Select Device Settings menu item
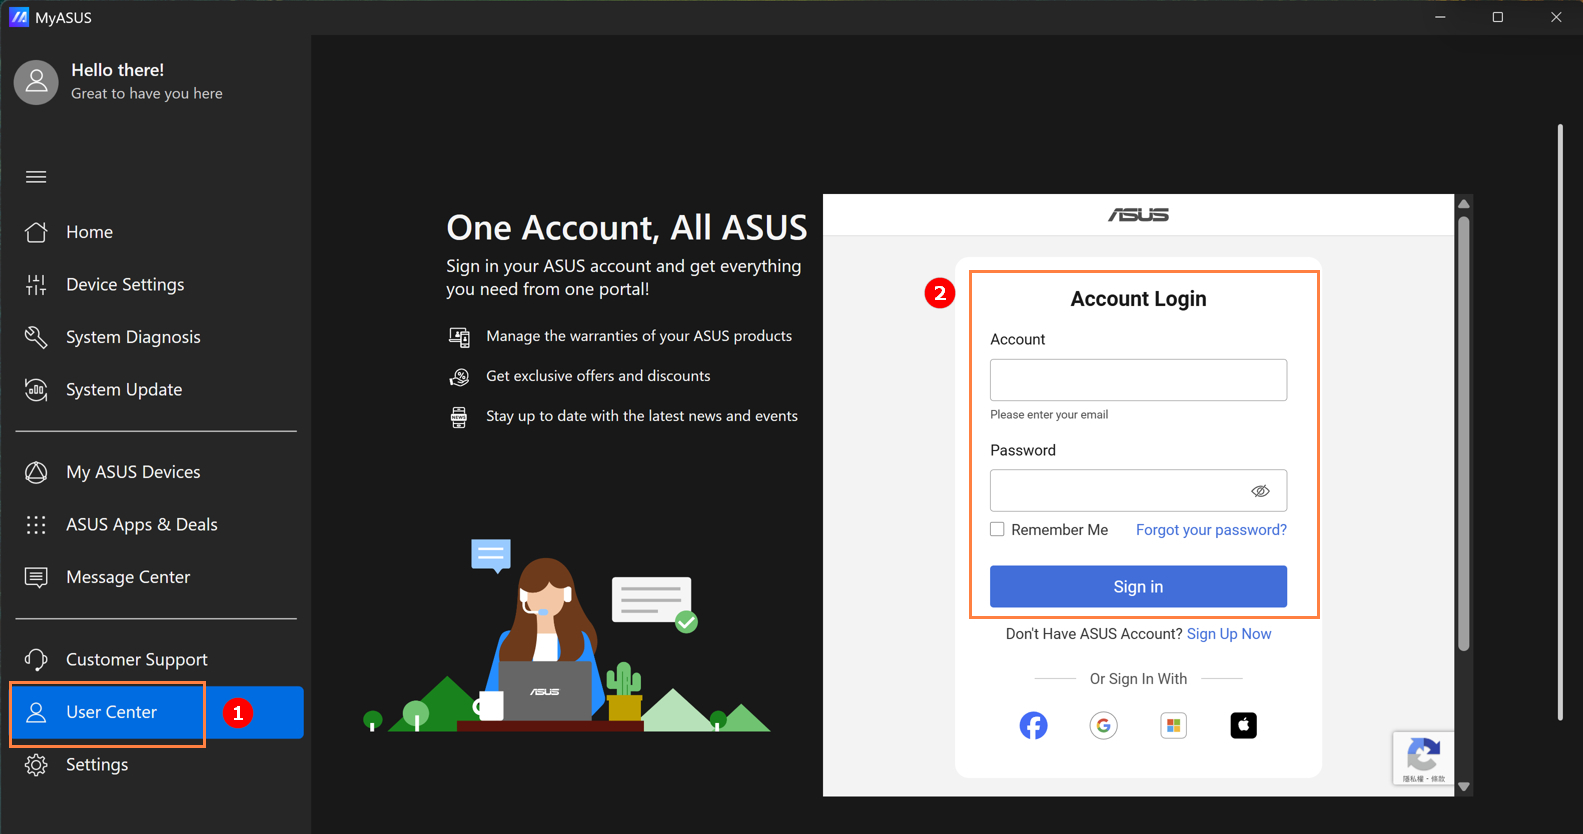The height and width of the screenshot is (834, 1583). [x=124, y=285]
